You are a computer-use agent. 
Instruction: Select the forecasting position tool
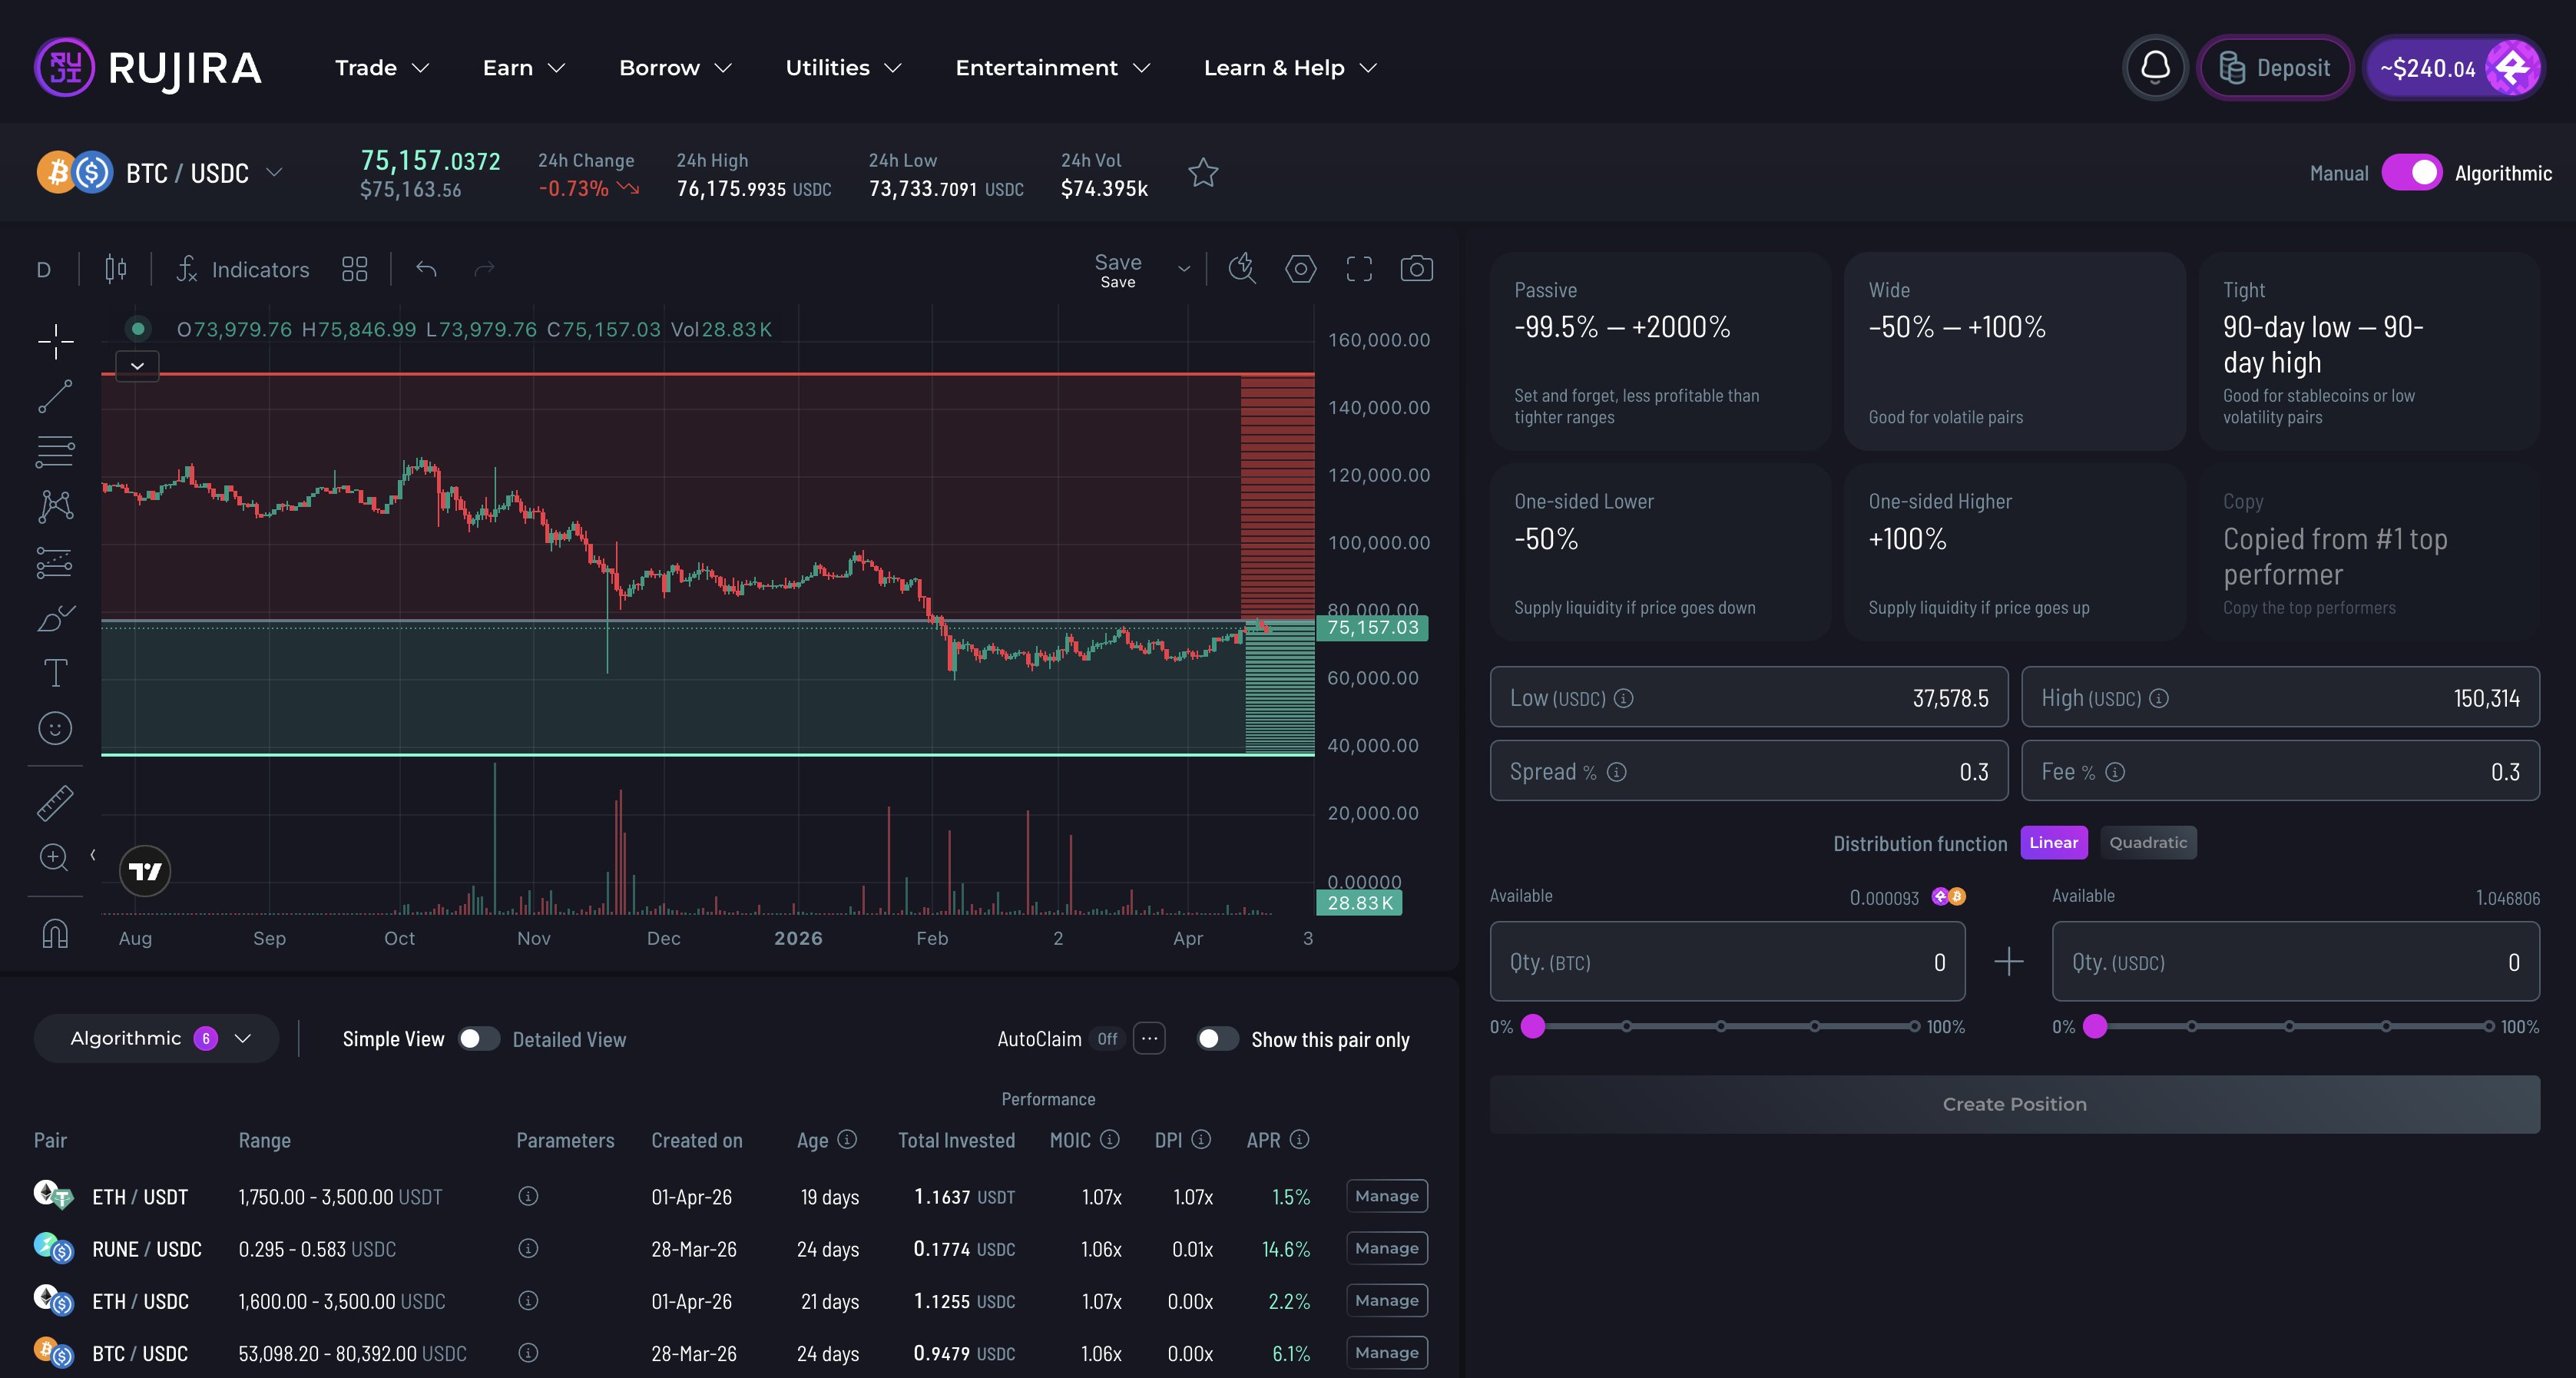[55, 563]
